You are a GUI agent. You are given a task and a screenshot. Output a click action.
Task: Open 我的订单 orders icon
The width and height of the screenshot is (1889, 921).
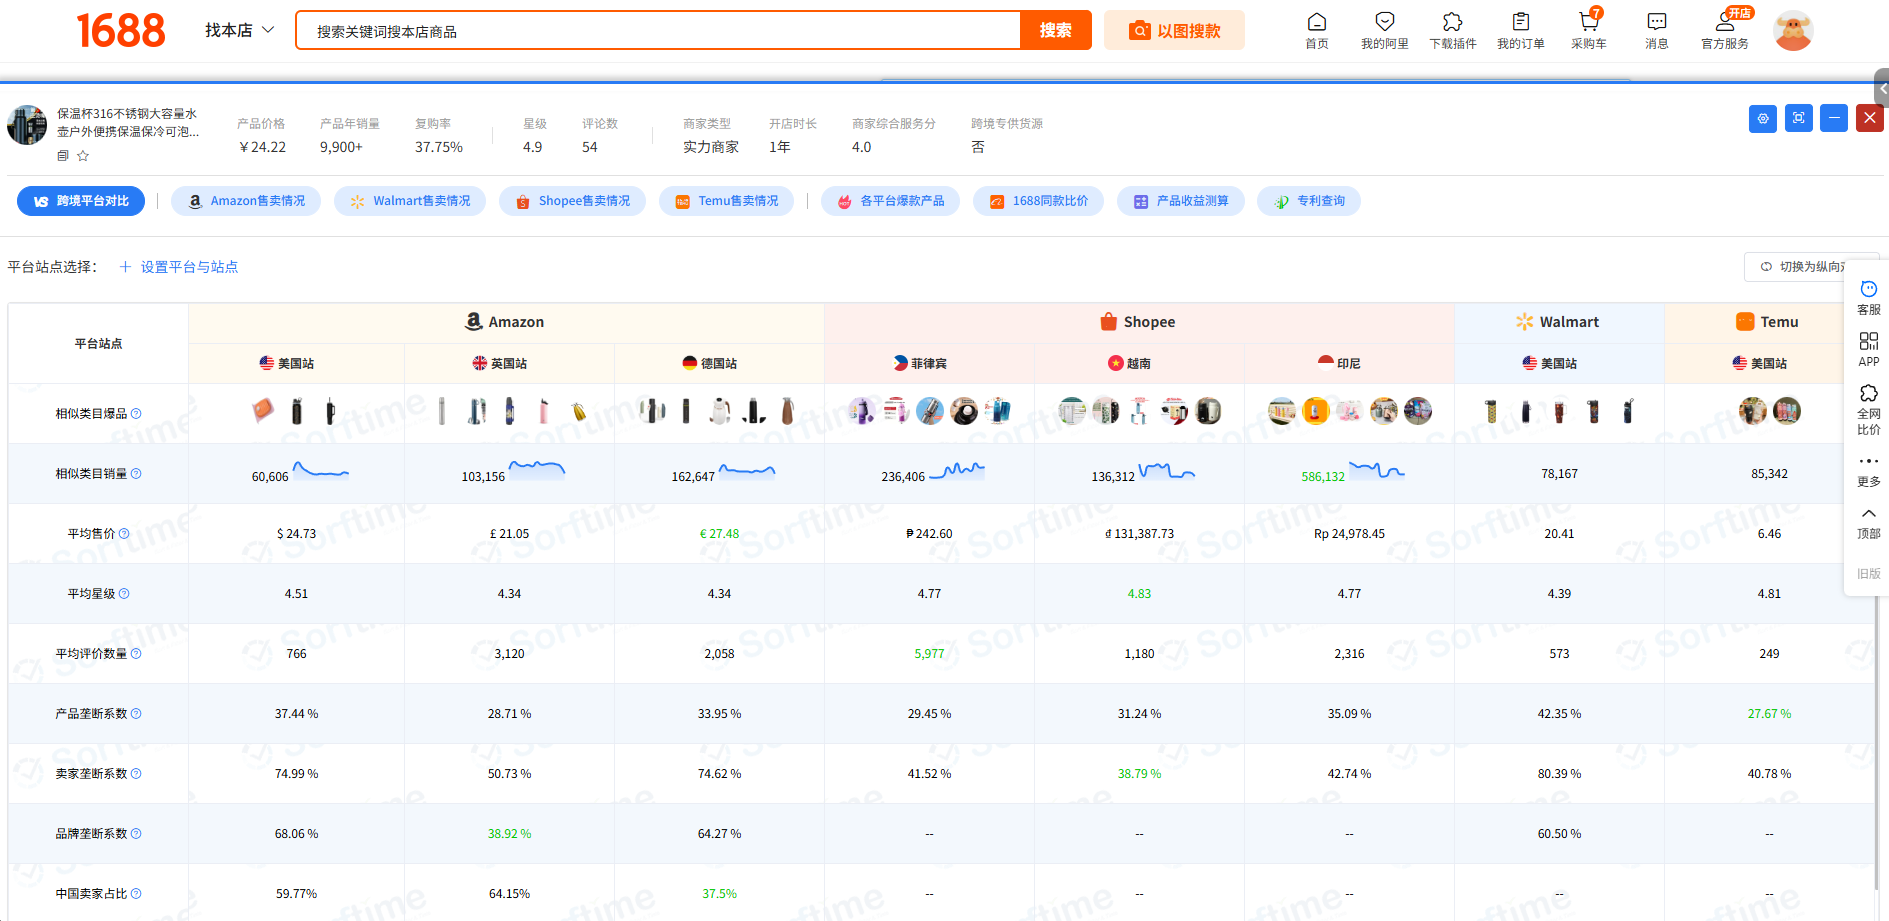[1520, 23]
